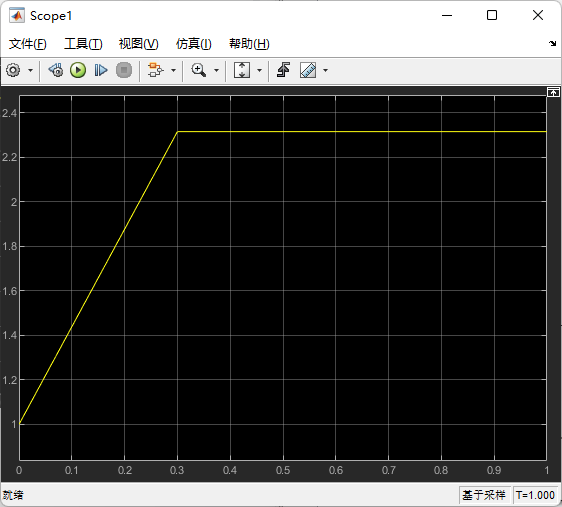Open the axes scaling options dropdown
The height and width of the screenshot is (507, 562).
coord(259,70)
